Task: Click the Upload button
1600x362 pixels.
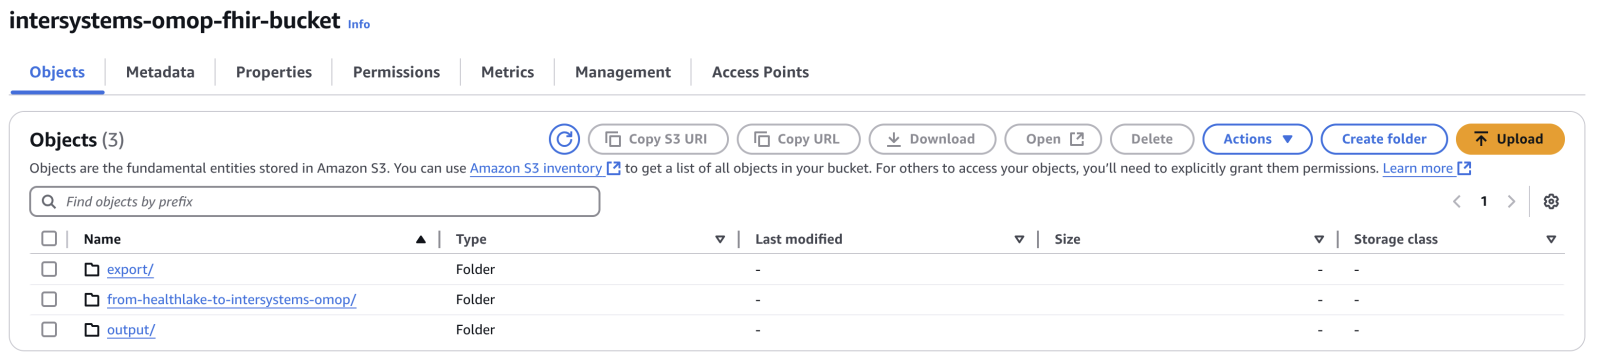Action: 1510,139
